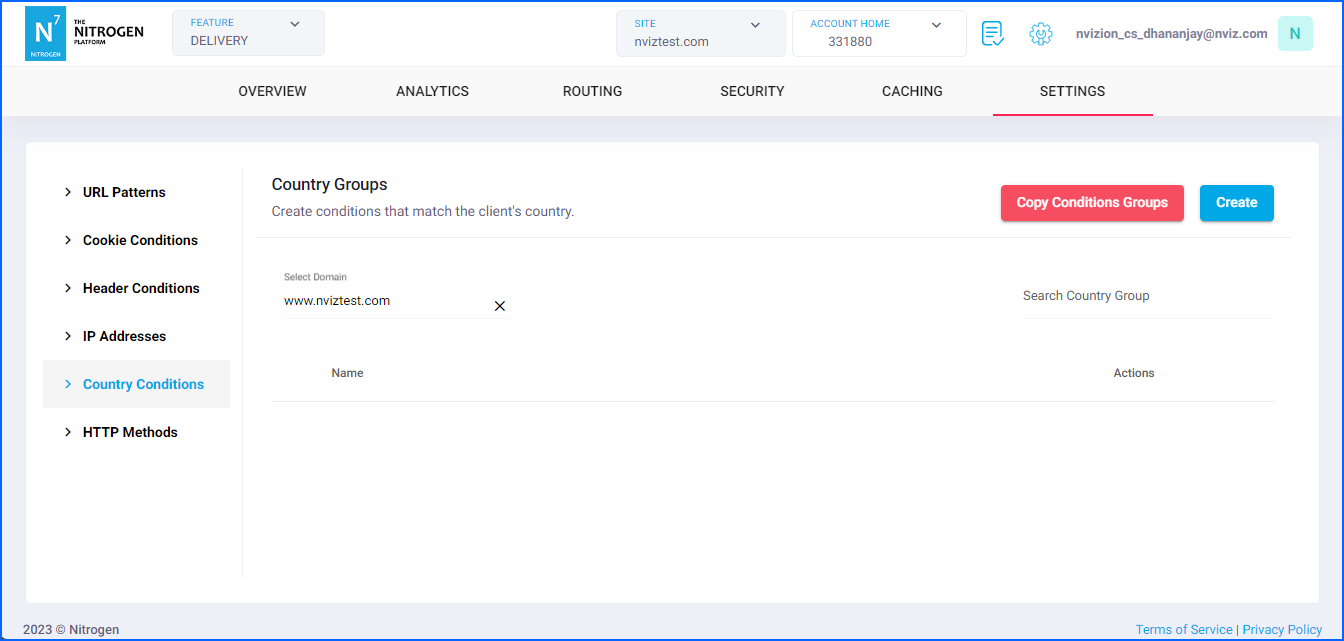Open the Site nviztest.com dropdown
This screenshot has width=1344, height=641.
pyautogui.click(x=700, y=33)
